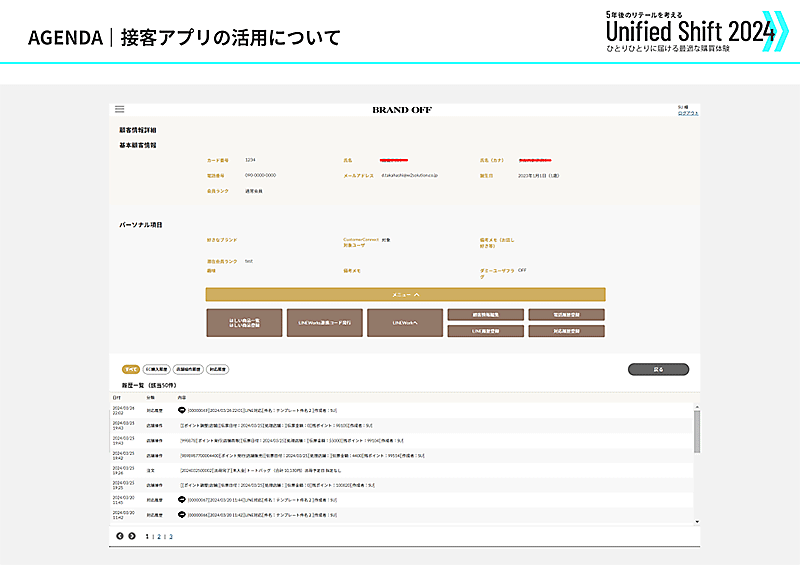Click the 戻る button
800x565 pixels.
point(658,369)
